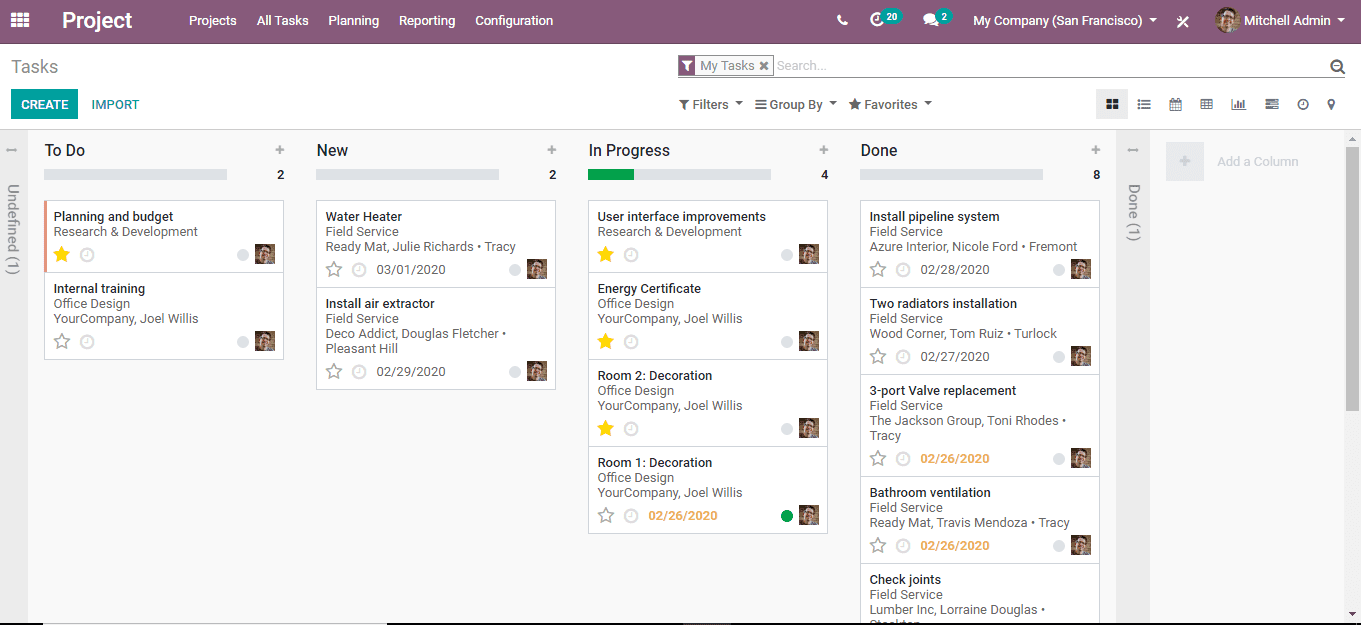Open the Planning menu
1361x625 pixels.
(x=354, y=21)
